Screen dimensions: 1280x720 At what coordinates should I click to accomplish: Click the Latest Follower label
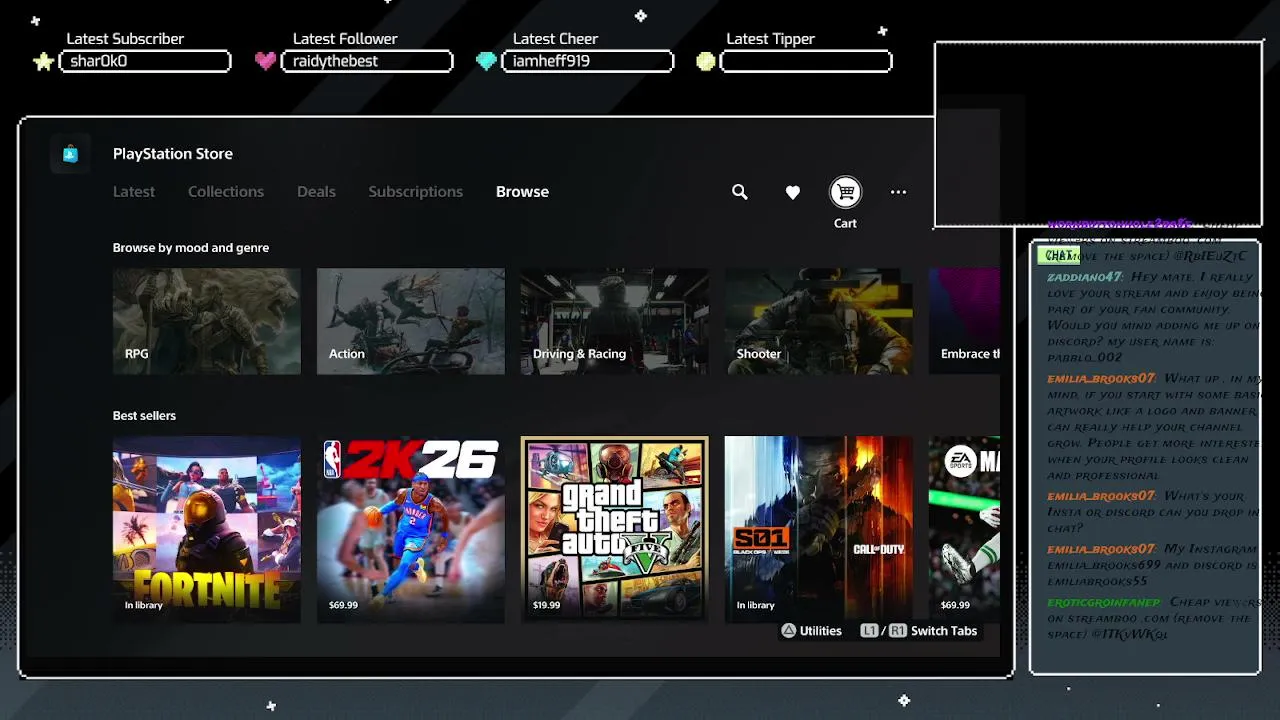click(345, 39)
